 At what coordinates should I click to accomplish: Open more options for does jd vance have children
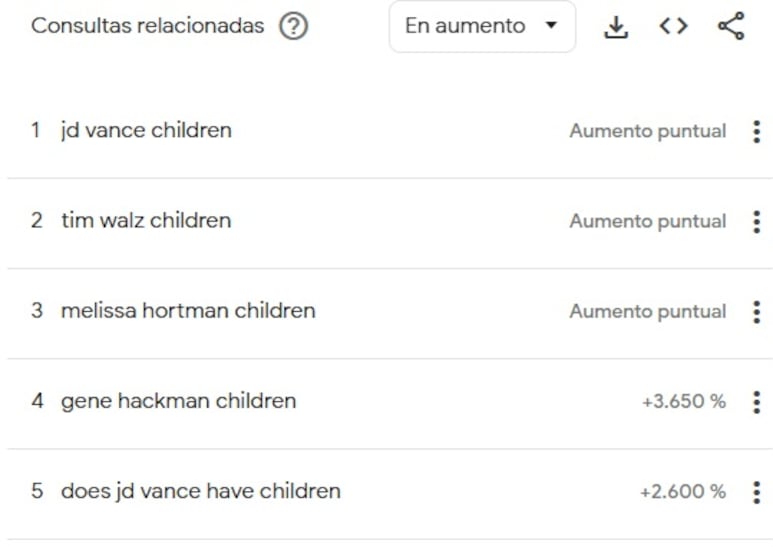click(757, 492)
